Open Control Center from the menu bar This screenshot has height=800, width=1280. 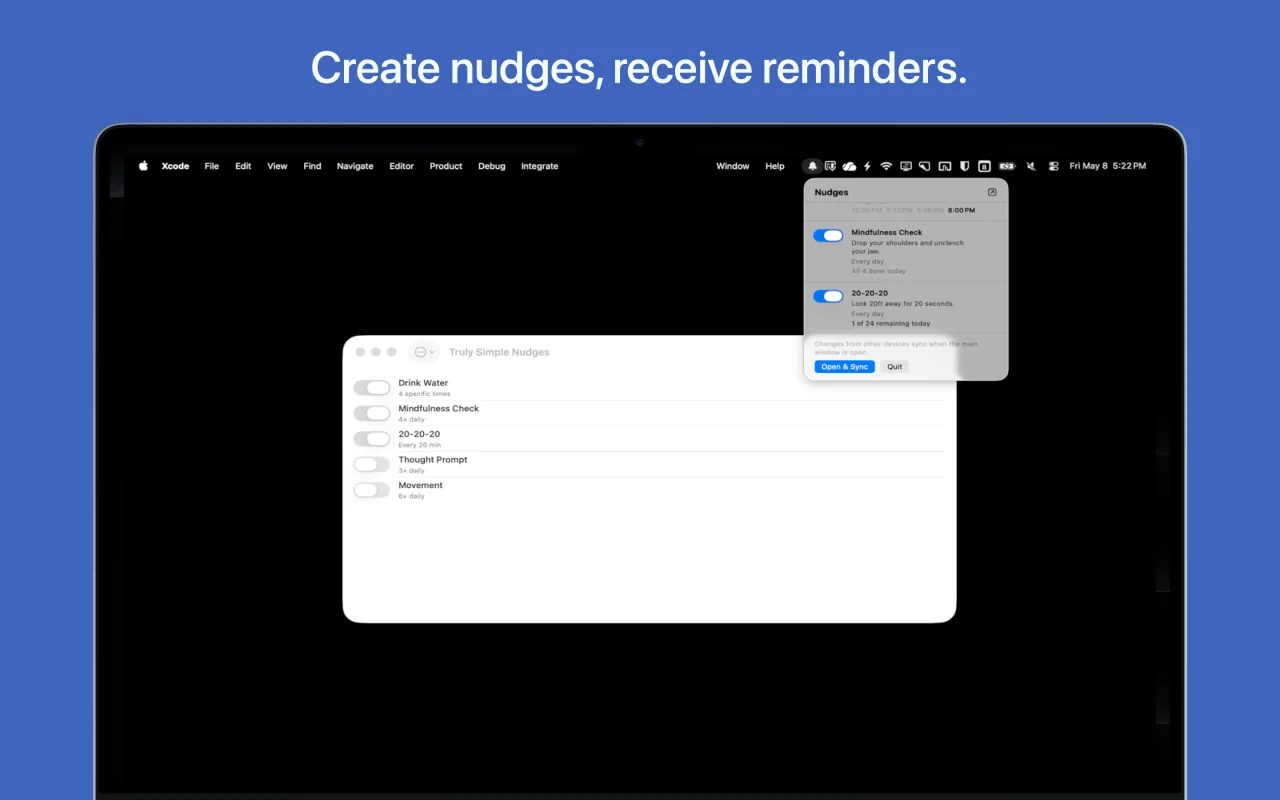click(1053, 166)
